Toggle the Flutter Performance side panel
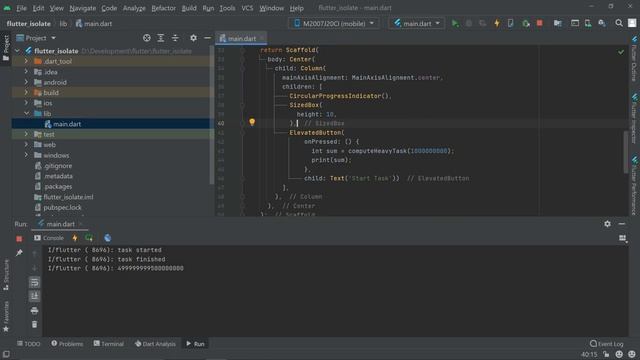This screenshot has width=640, height=360. click(x=634, y=185)
